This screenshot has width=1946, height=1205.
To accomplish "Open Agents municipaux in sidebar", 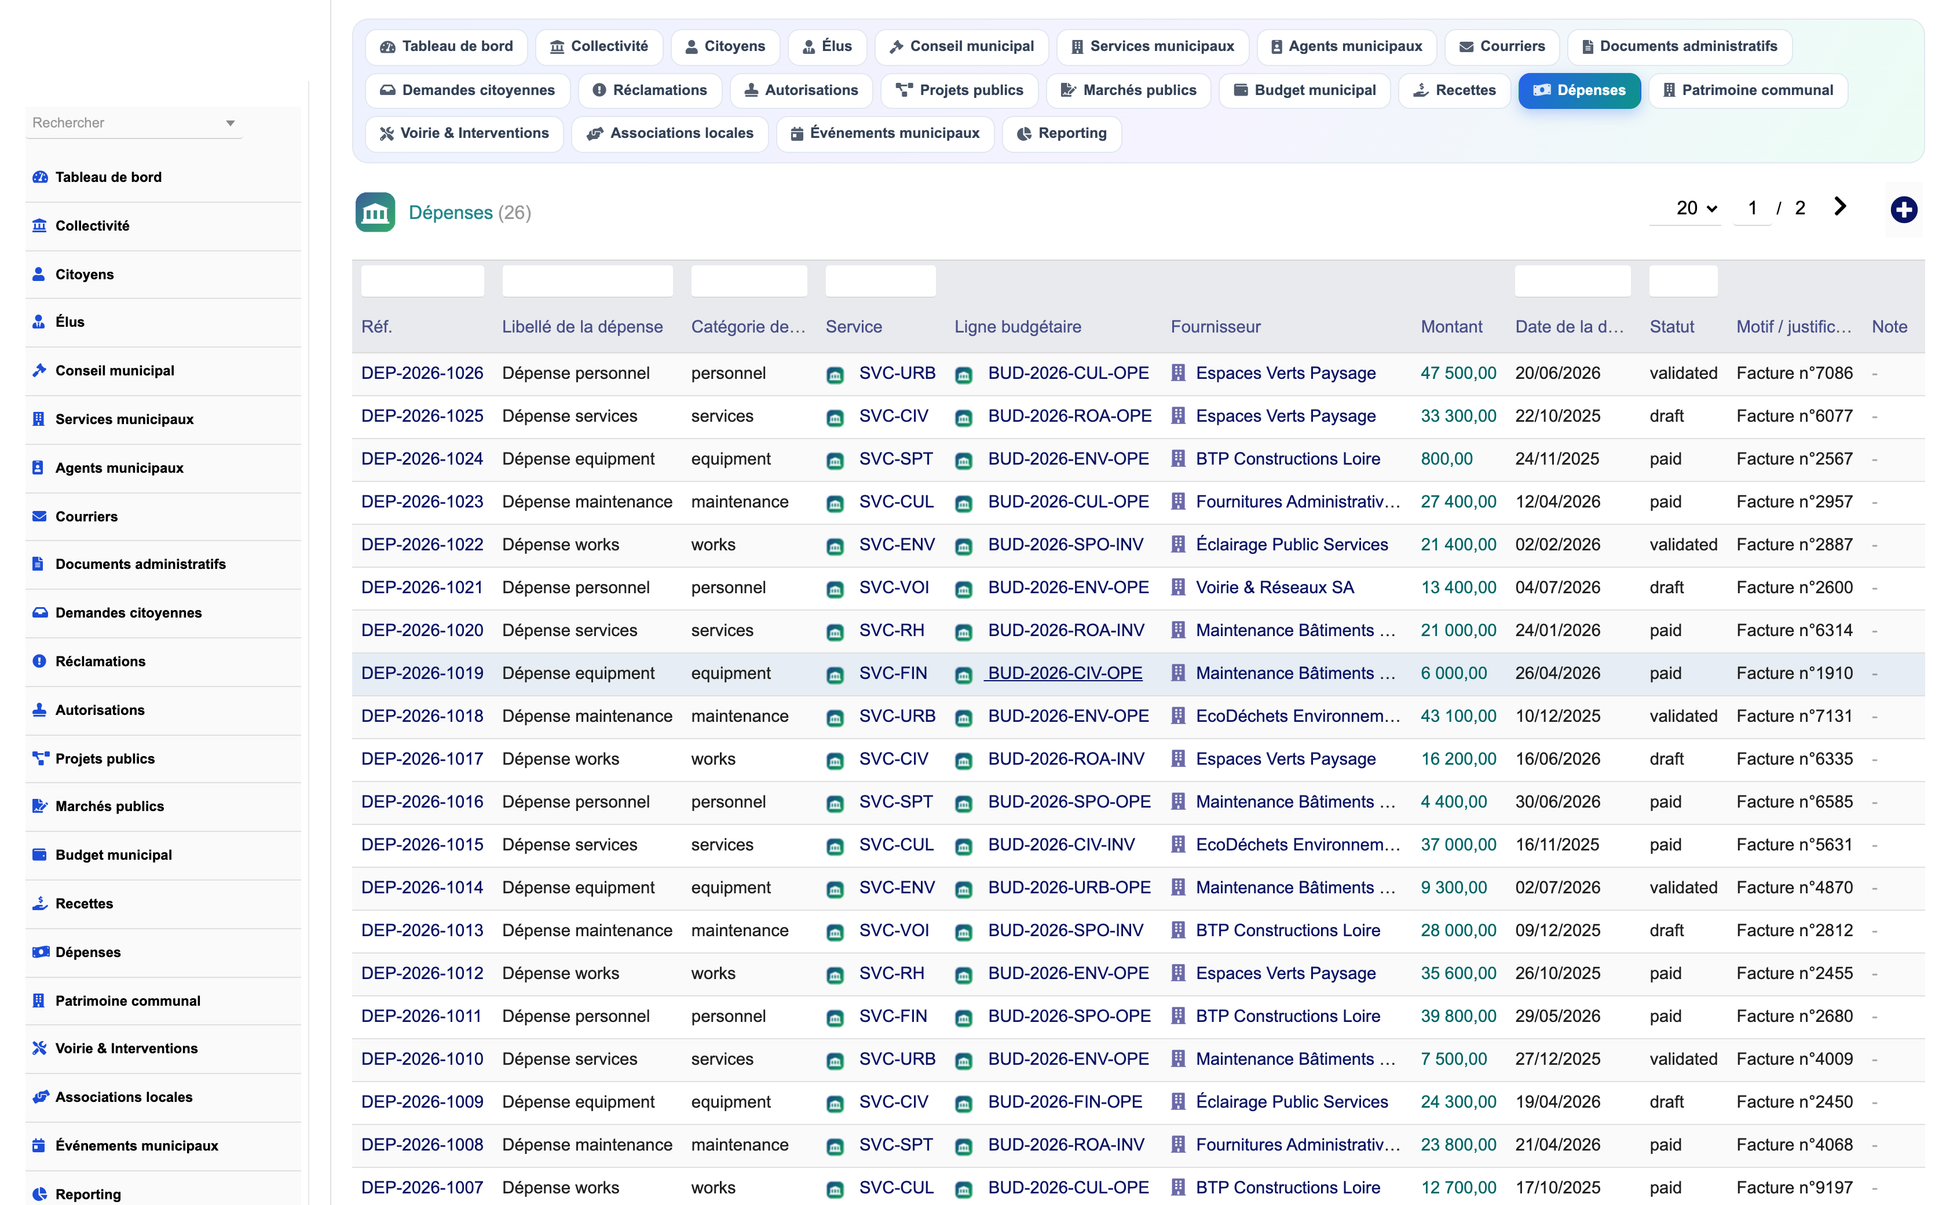I will [x=119, y=468].
